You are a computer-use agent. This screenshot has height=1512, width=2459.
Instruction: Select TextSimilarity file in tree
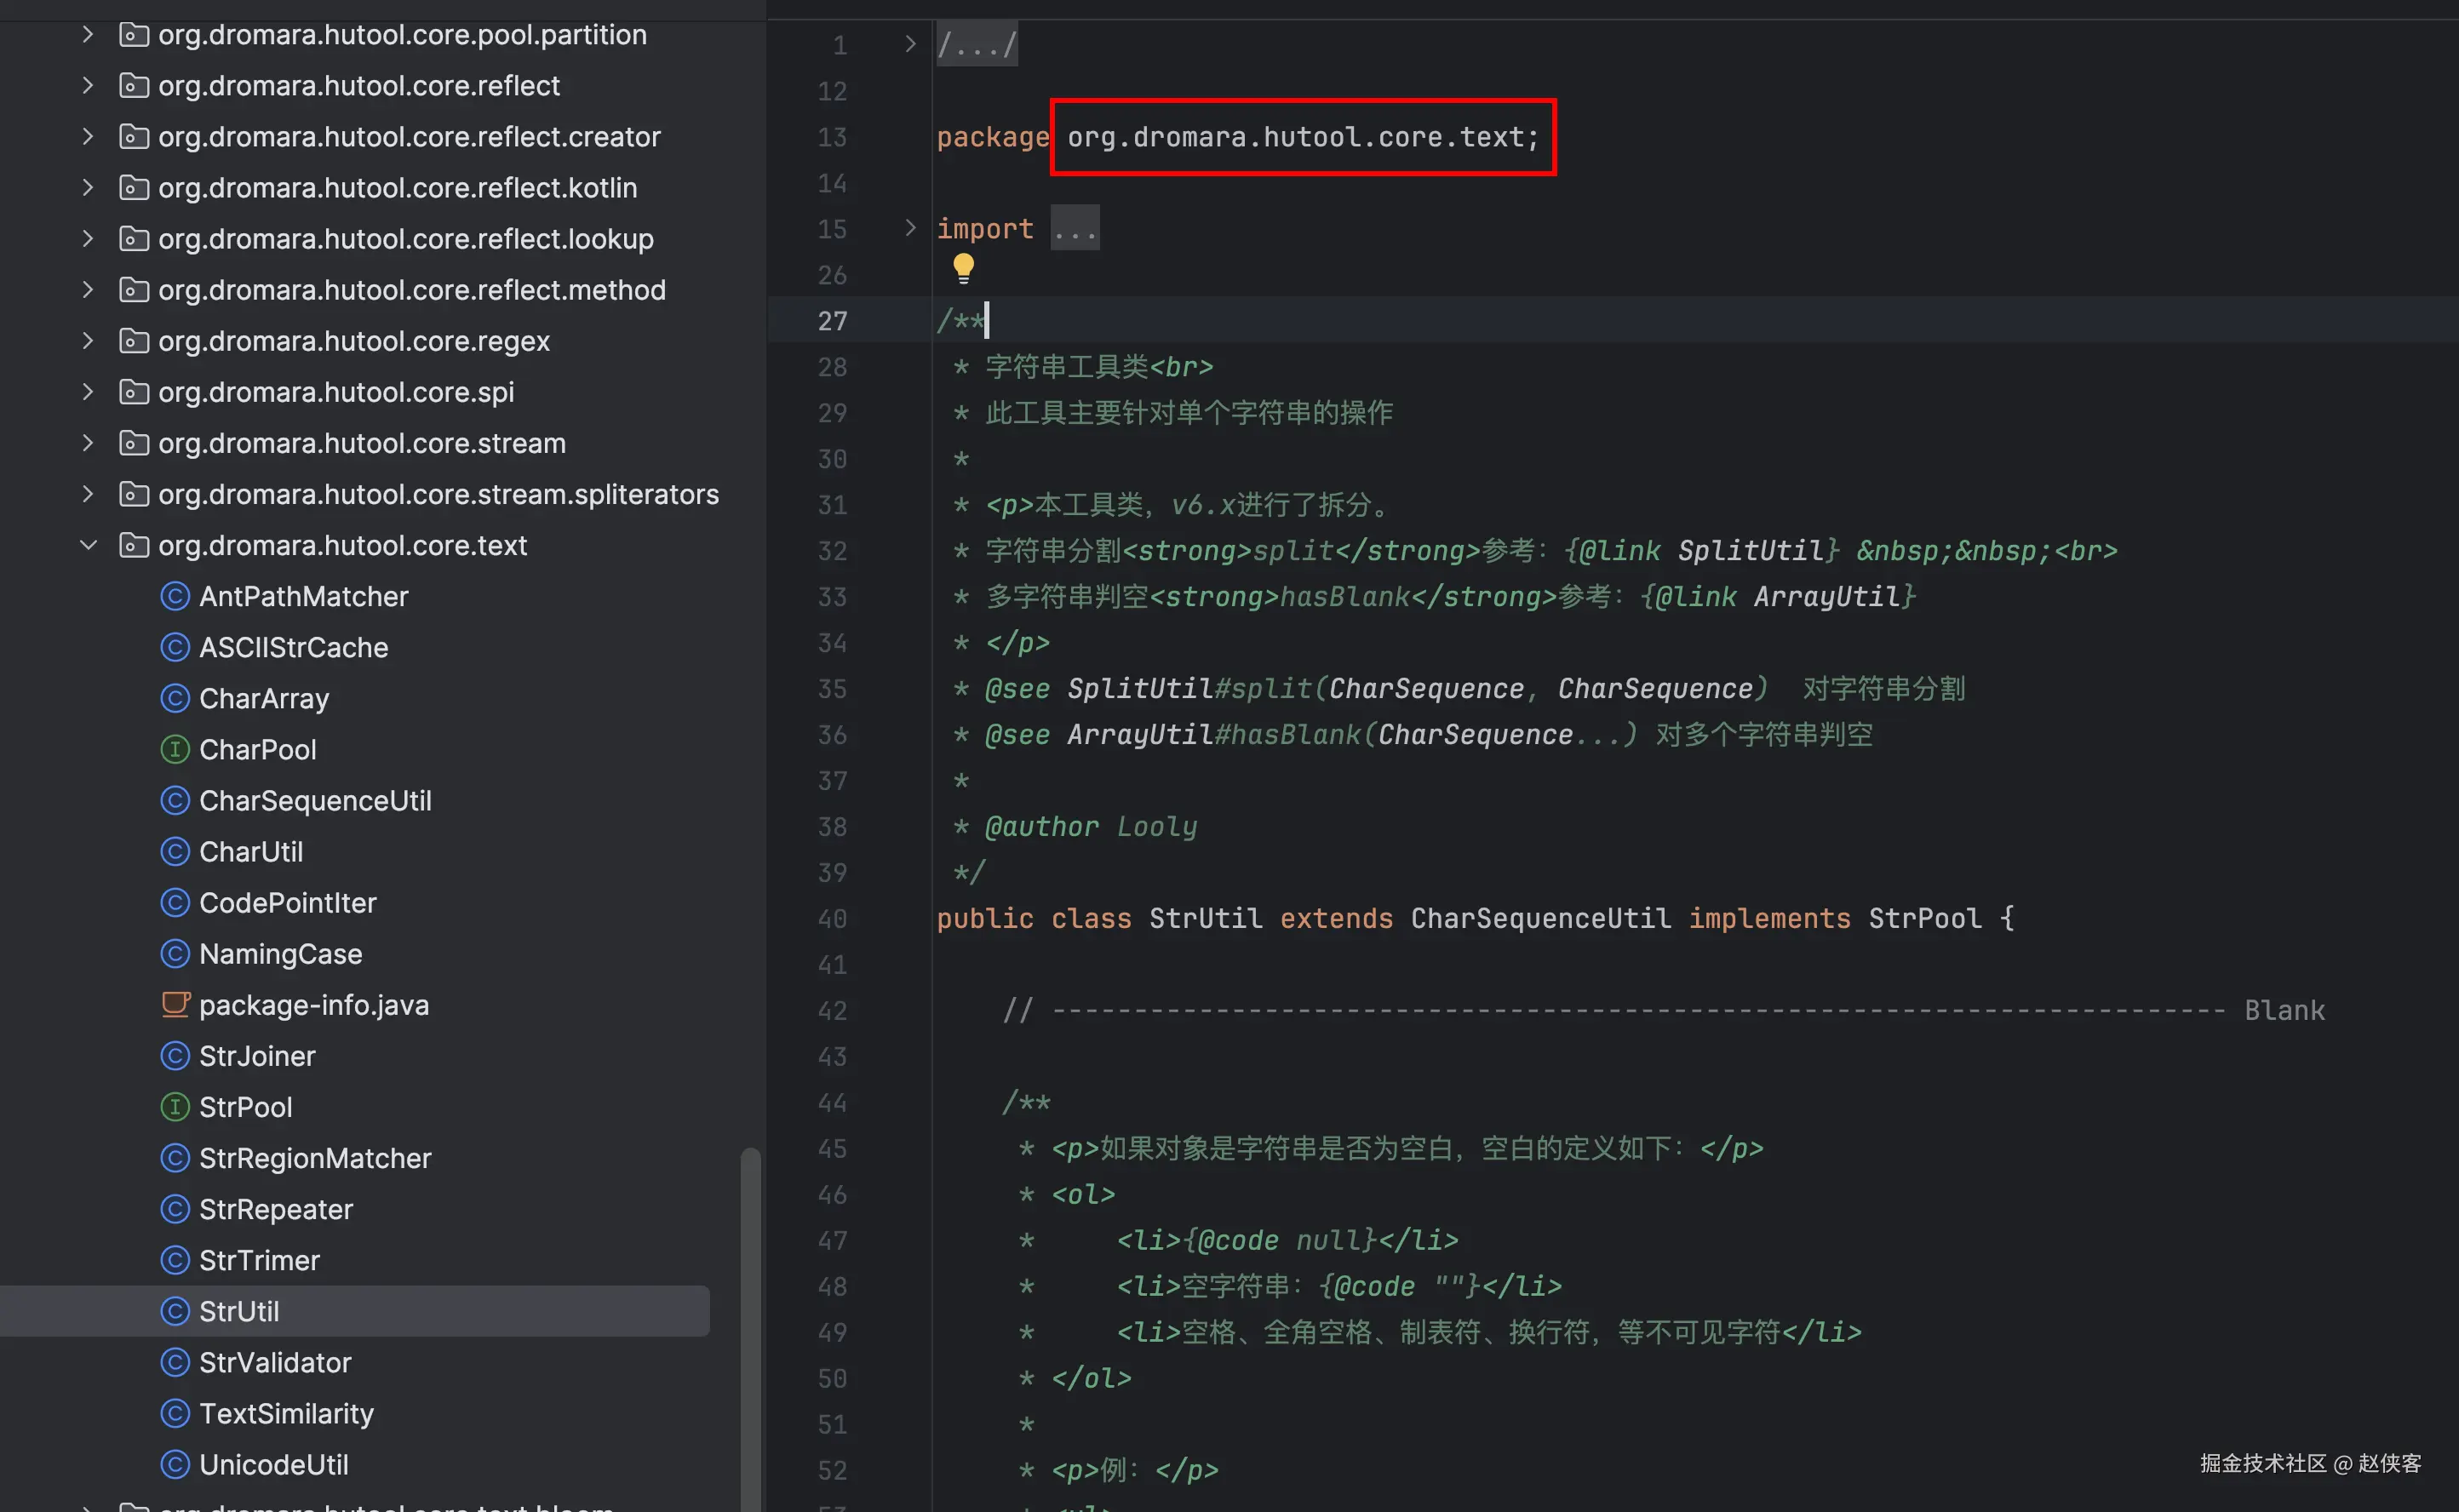tap(286, 1413)
